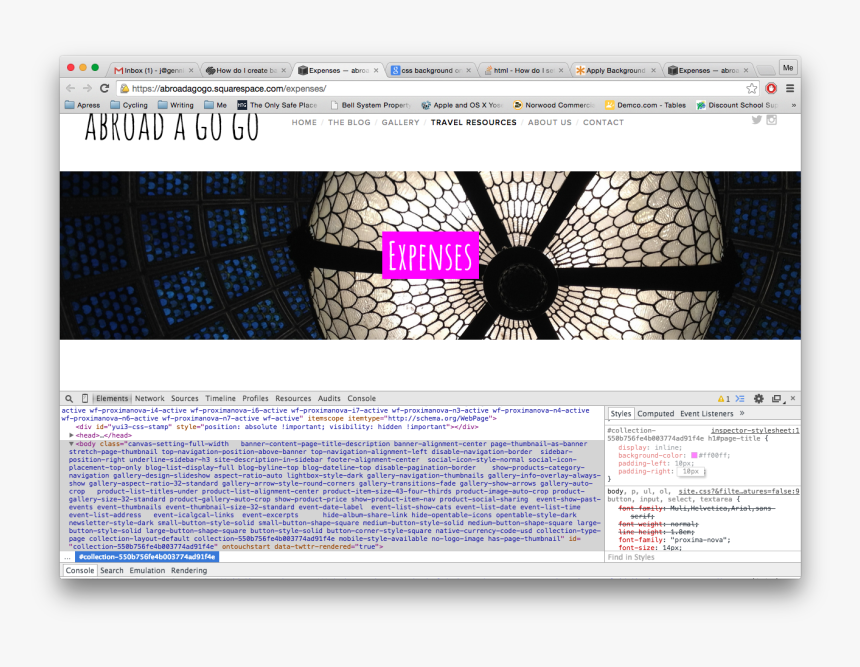Open DevTools Timeline panel
The width and height of the screenshot is (860, 667).
coord(220,399)
